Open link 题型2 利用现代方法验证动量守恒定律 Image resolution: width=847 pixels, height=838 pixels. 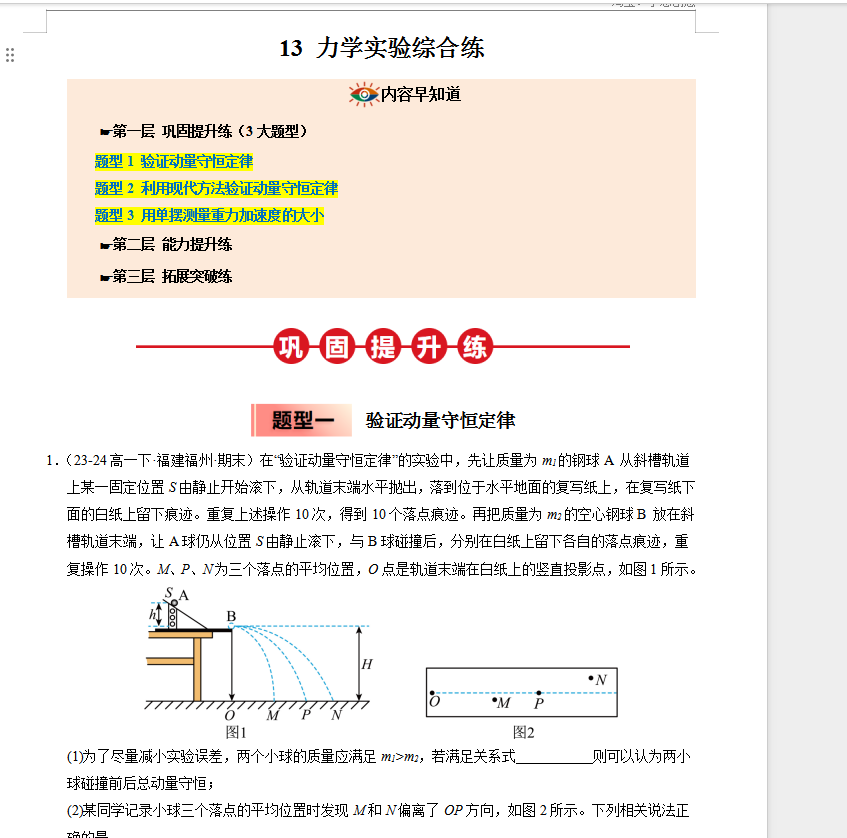217,189
